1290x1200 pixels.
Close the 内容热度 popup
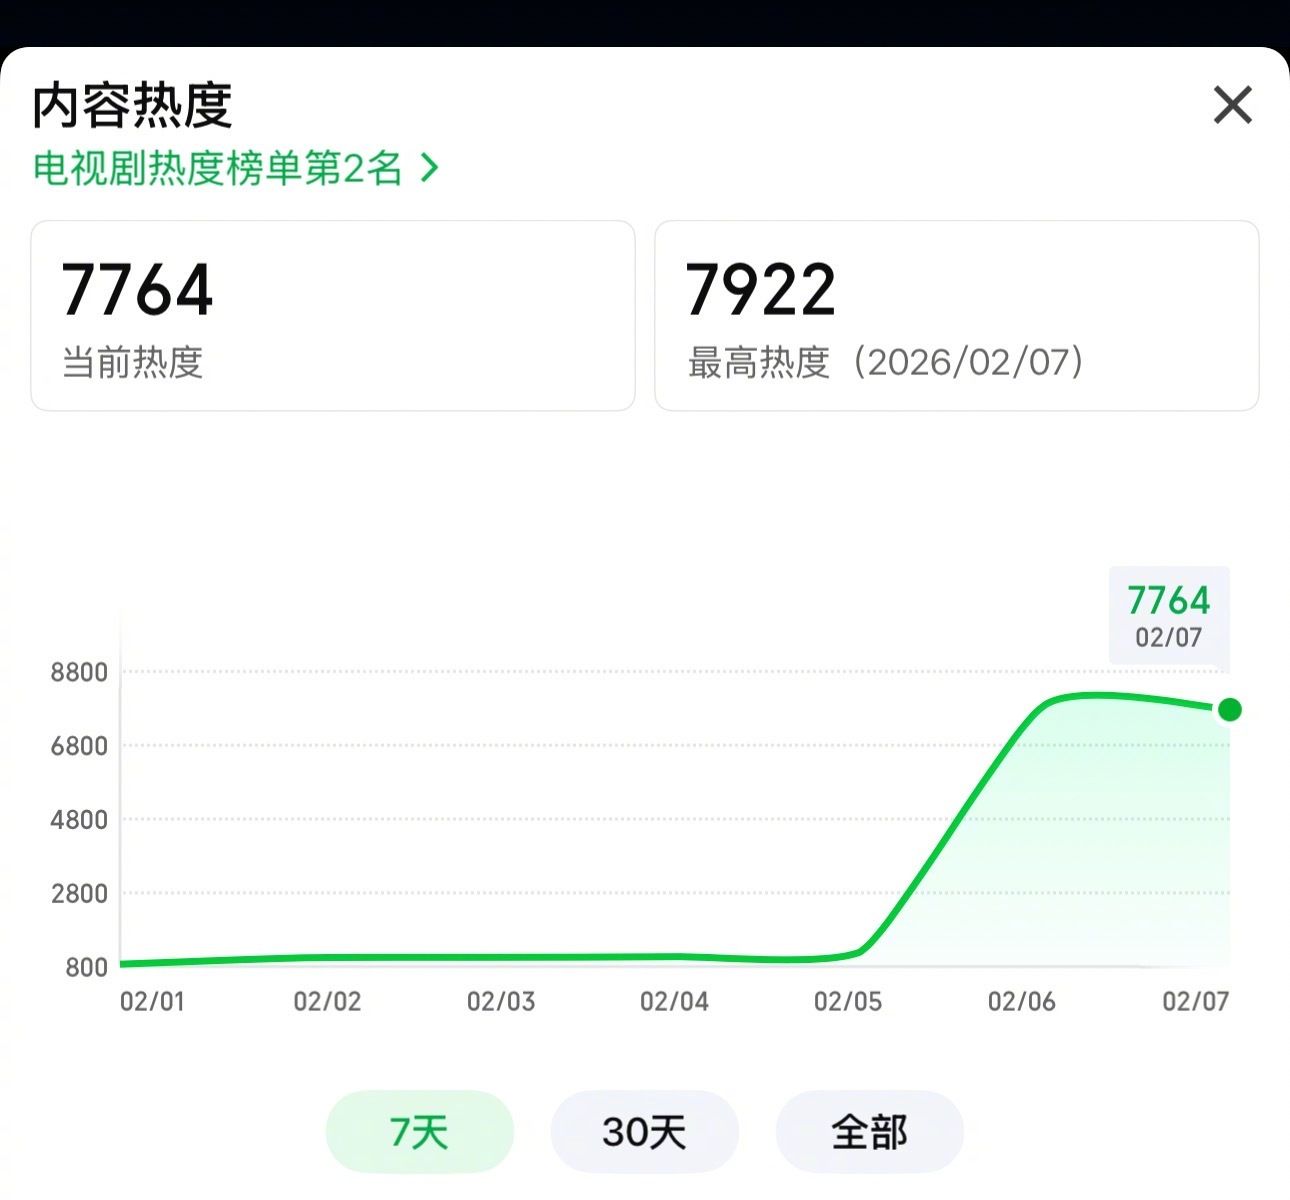[1231, 104]
